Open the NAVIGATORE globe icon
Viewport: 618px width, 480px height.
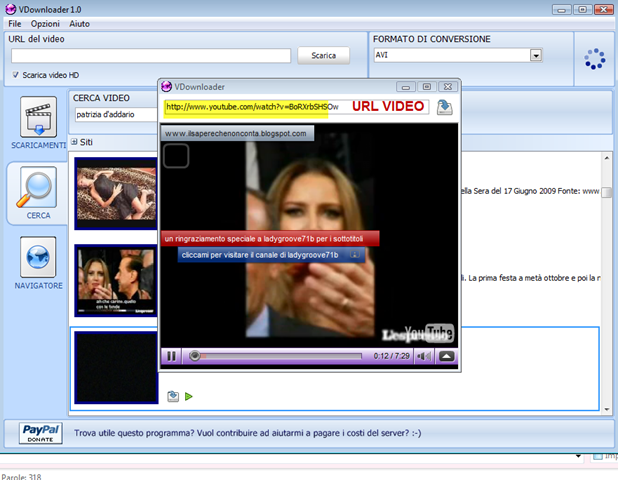pos(38,257)
